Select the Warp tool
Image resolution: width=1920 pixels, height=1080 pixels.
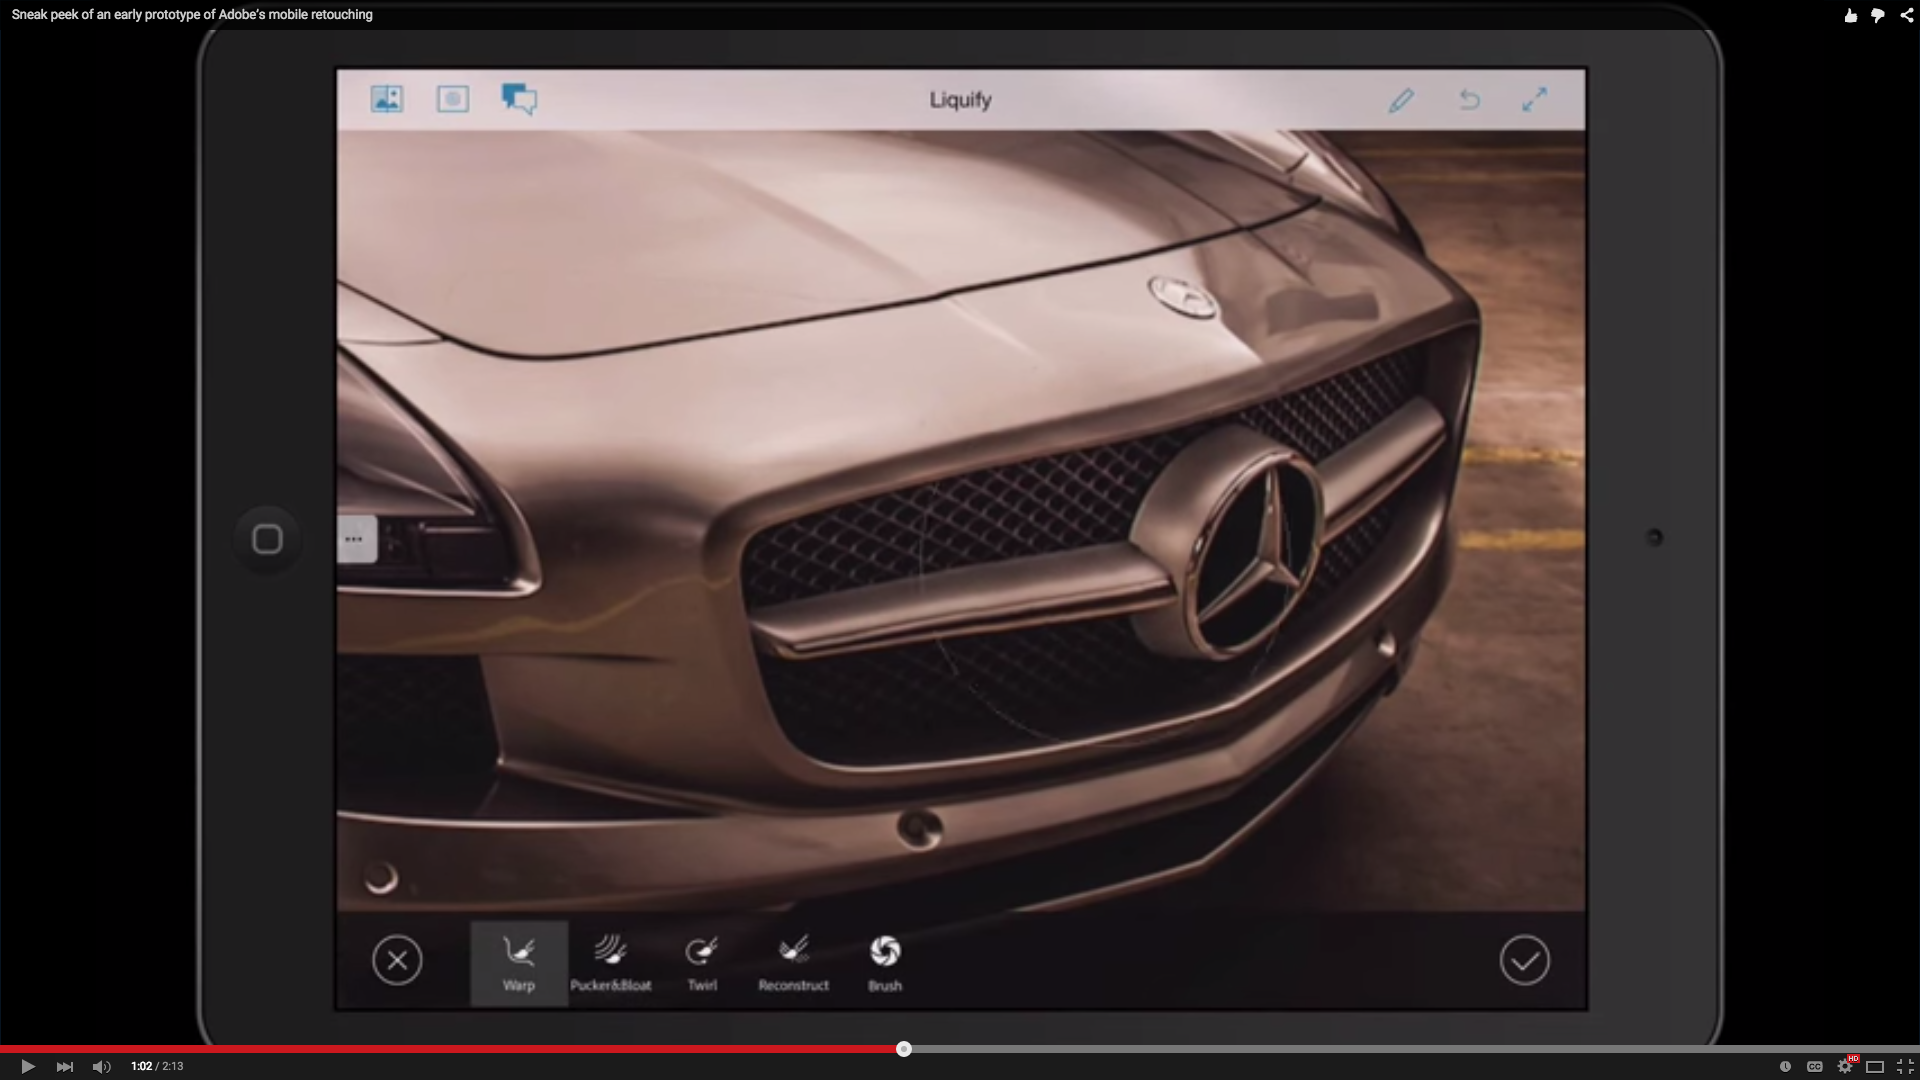tap(519, 963)
